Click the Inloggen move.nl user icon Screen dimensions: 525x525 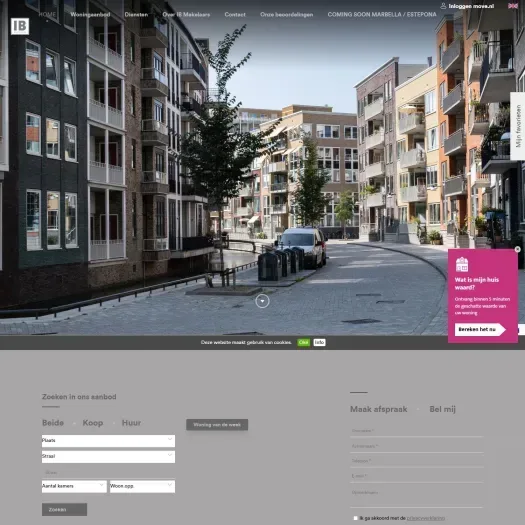(x=443, y=6)
